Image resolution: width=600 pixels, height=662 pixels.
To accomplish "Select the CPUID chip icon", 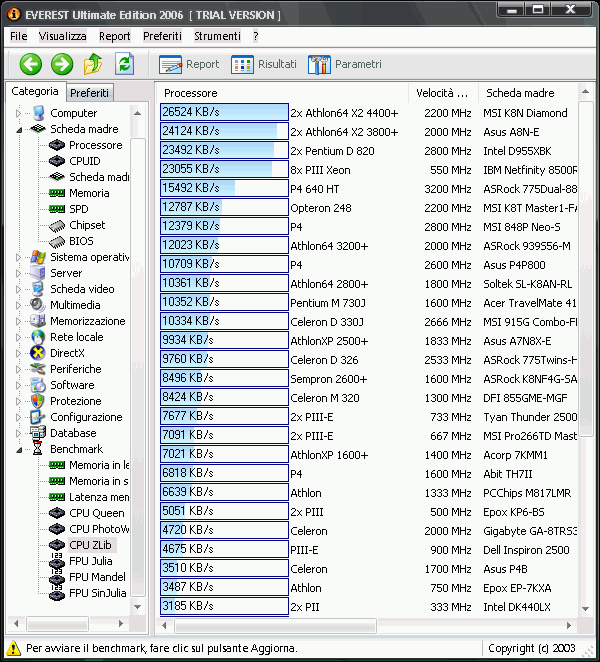I will point(57,161).
